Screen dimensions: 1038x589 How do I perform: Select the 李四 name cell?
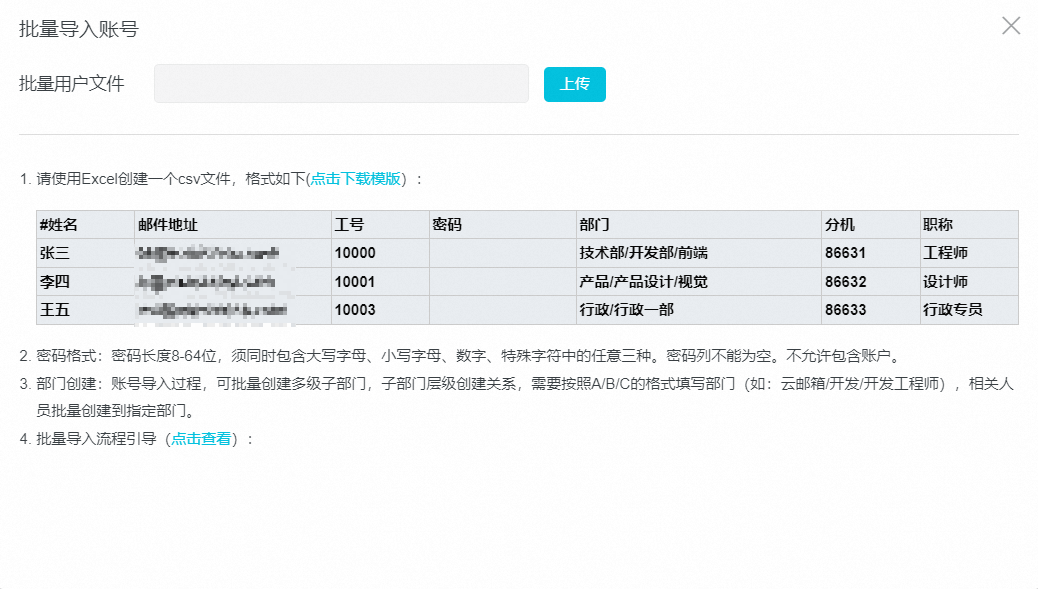[x=54, y=282]
